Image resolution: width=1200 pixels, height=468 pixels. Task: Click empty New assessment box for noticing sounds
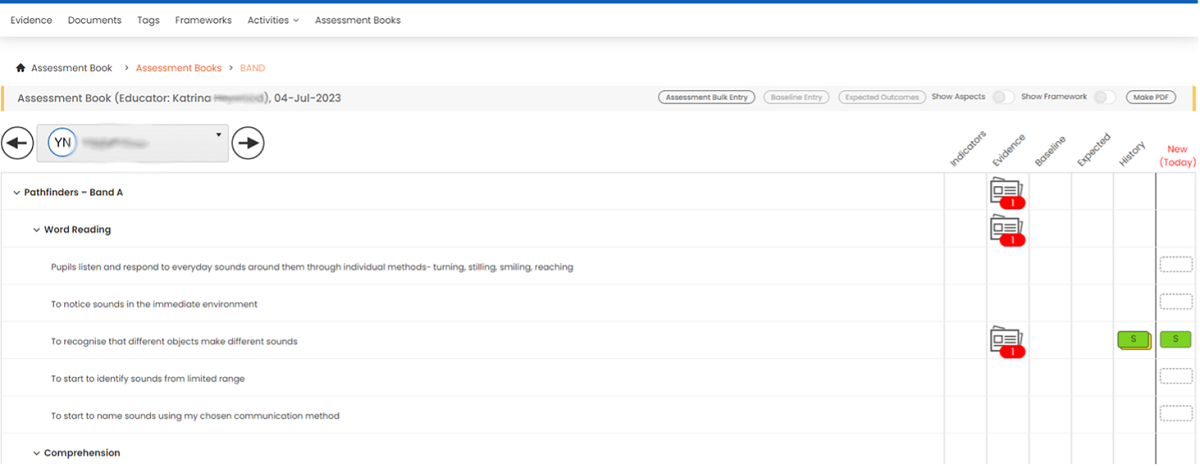(x=1176, y=303)
